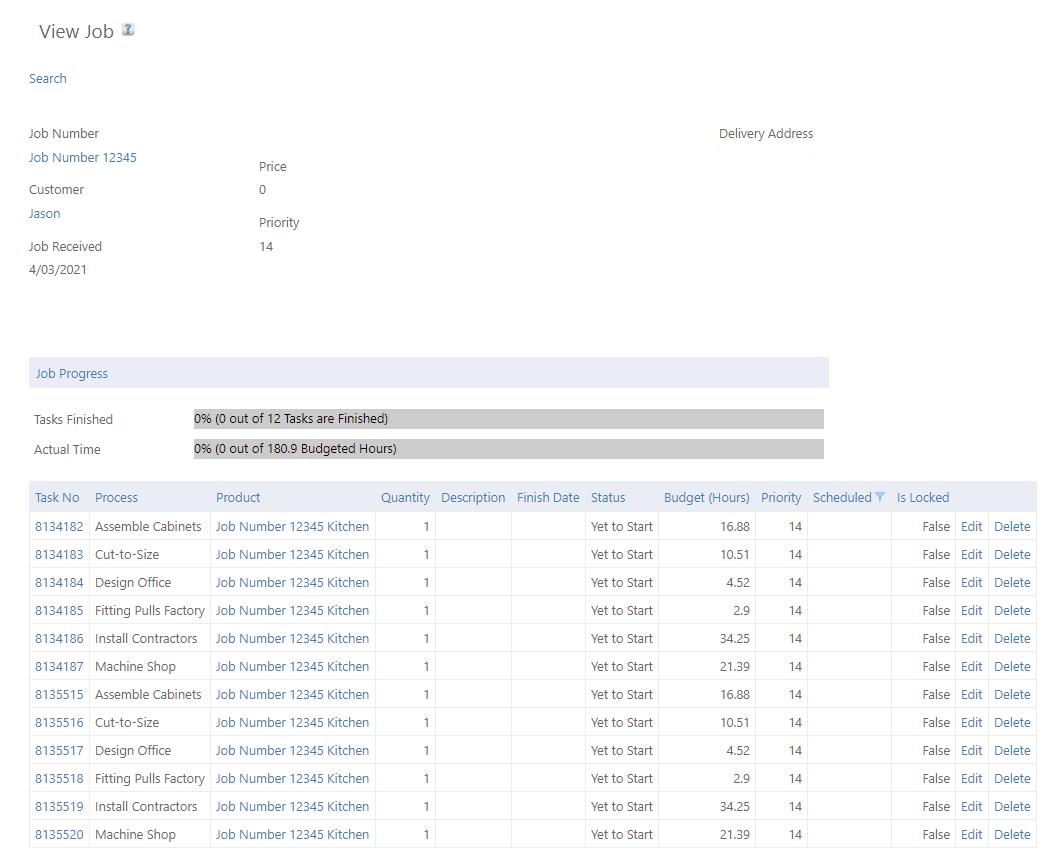Delete task 8135518 Fitting Pulls Factory
The image size is (1050, 860).
[x=1012, y=778]
